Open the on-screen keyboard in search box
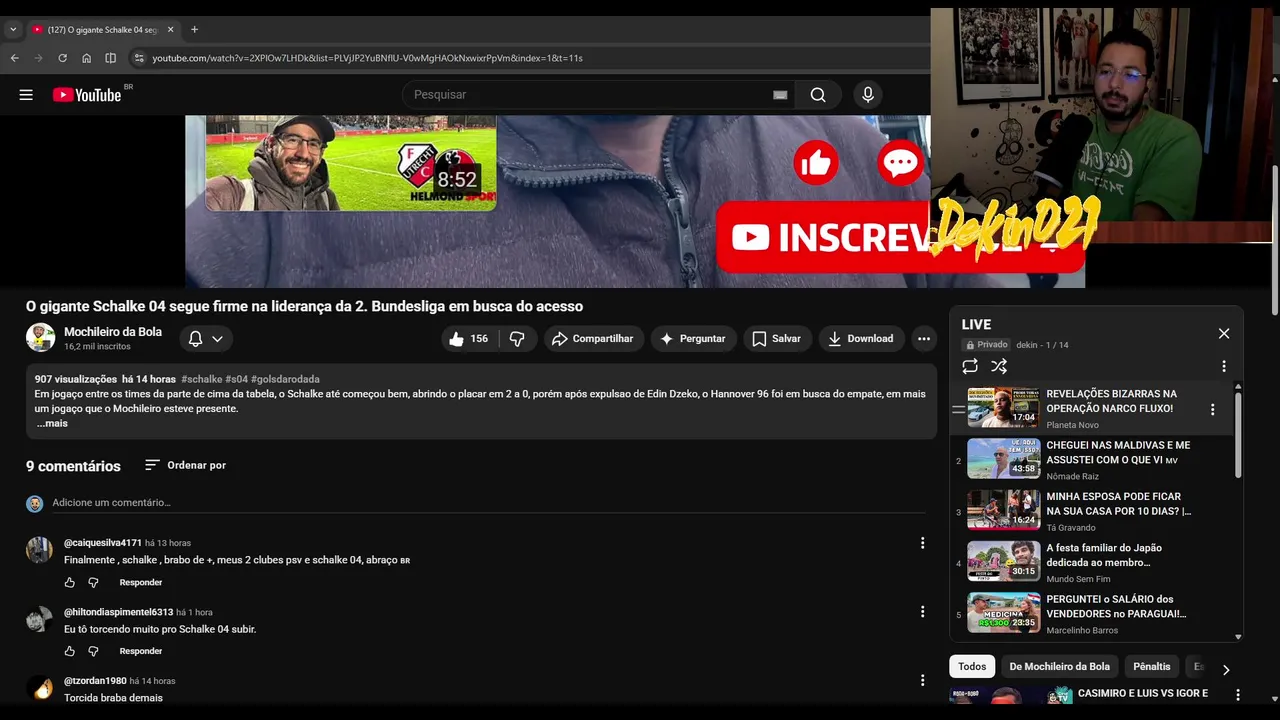The width and height of the screenshot is (1280, 720). pyautogui.click(x=780, y=95)
